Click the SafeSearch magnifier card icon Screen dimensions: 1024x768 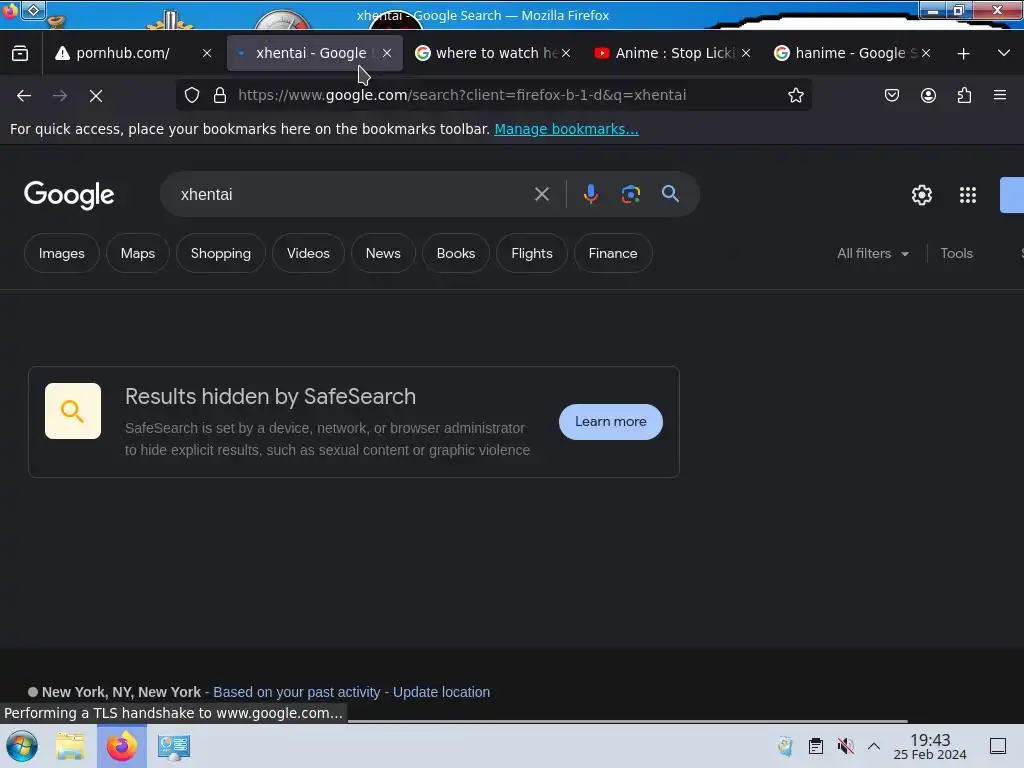click(x=73, y=411)
